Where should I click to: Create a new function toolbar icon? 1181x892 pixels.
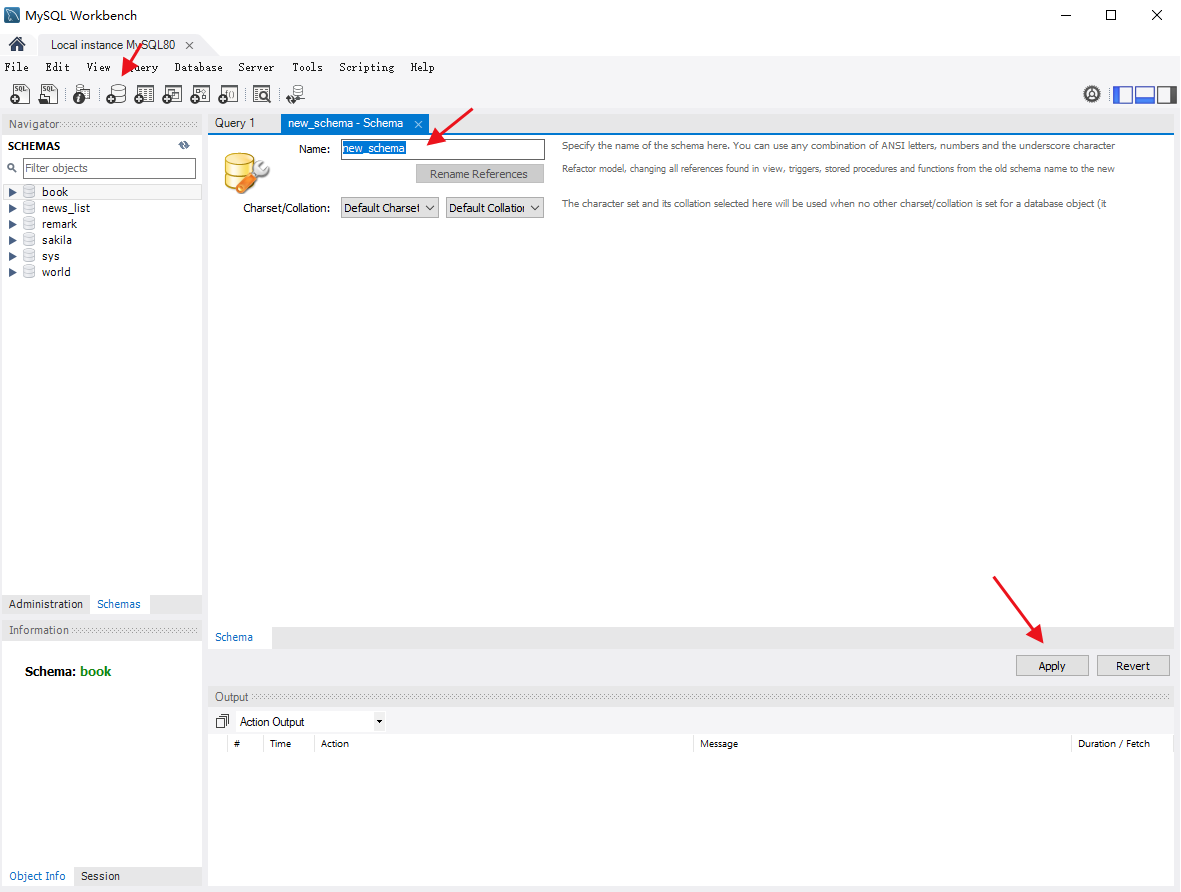tap(228, 94)
